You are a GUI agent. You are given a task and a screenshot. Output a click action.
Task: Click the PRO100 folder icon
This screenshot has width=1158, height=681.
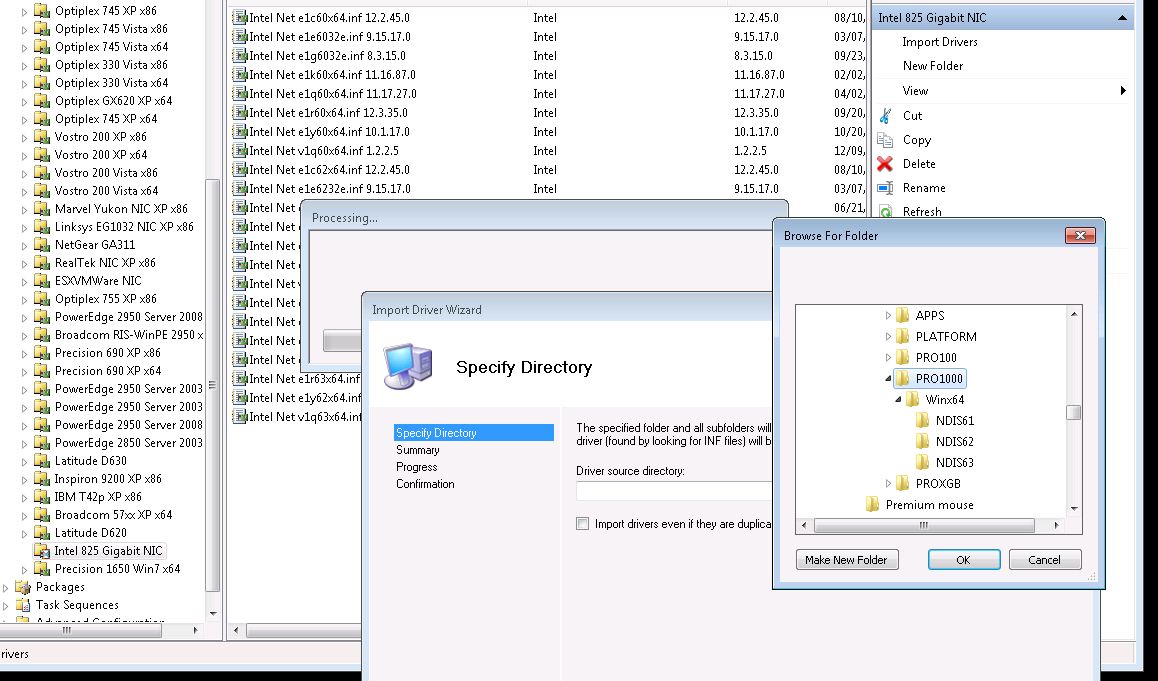click(x=902, y=357)
